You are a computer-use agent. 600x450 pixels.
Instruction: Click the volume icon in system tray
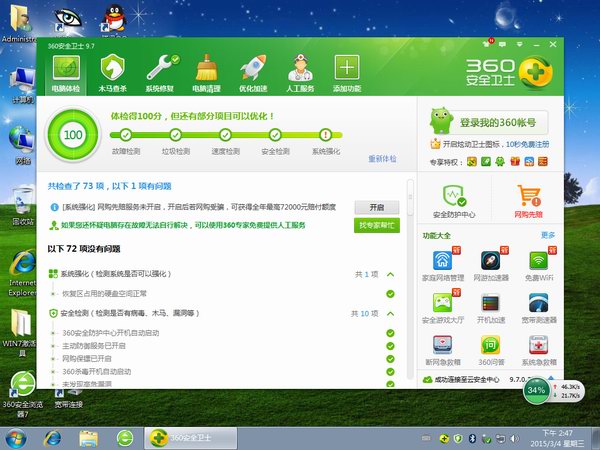[514, 439]
